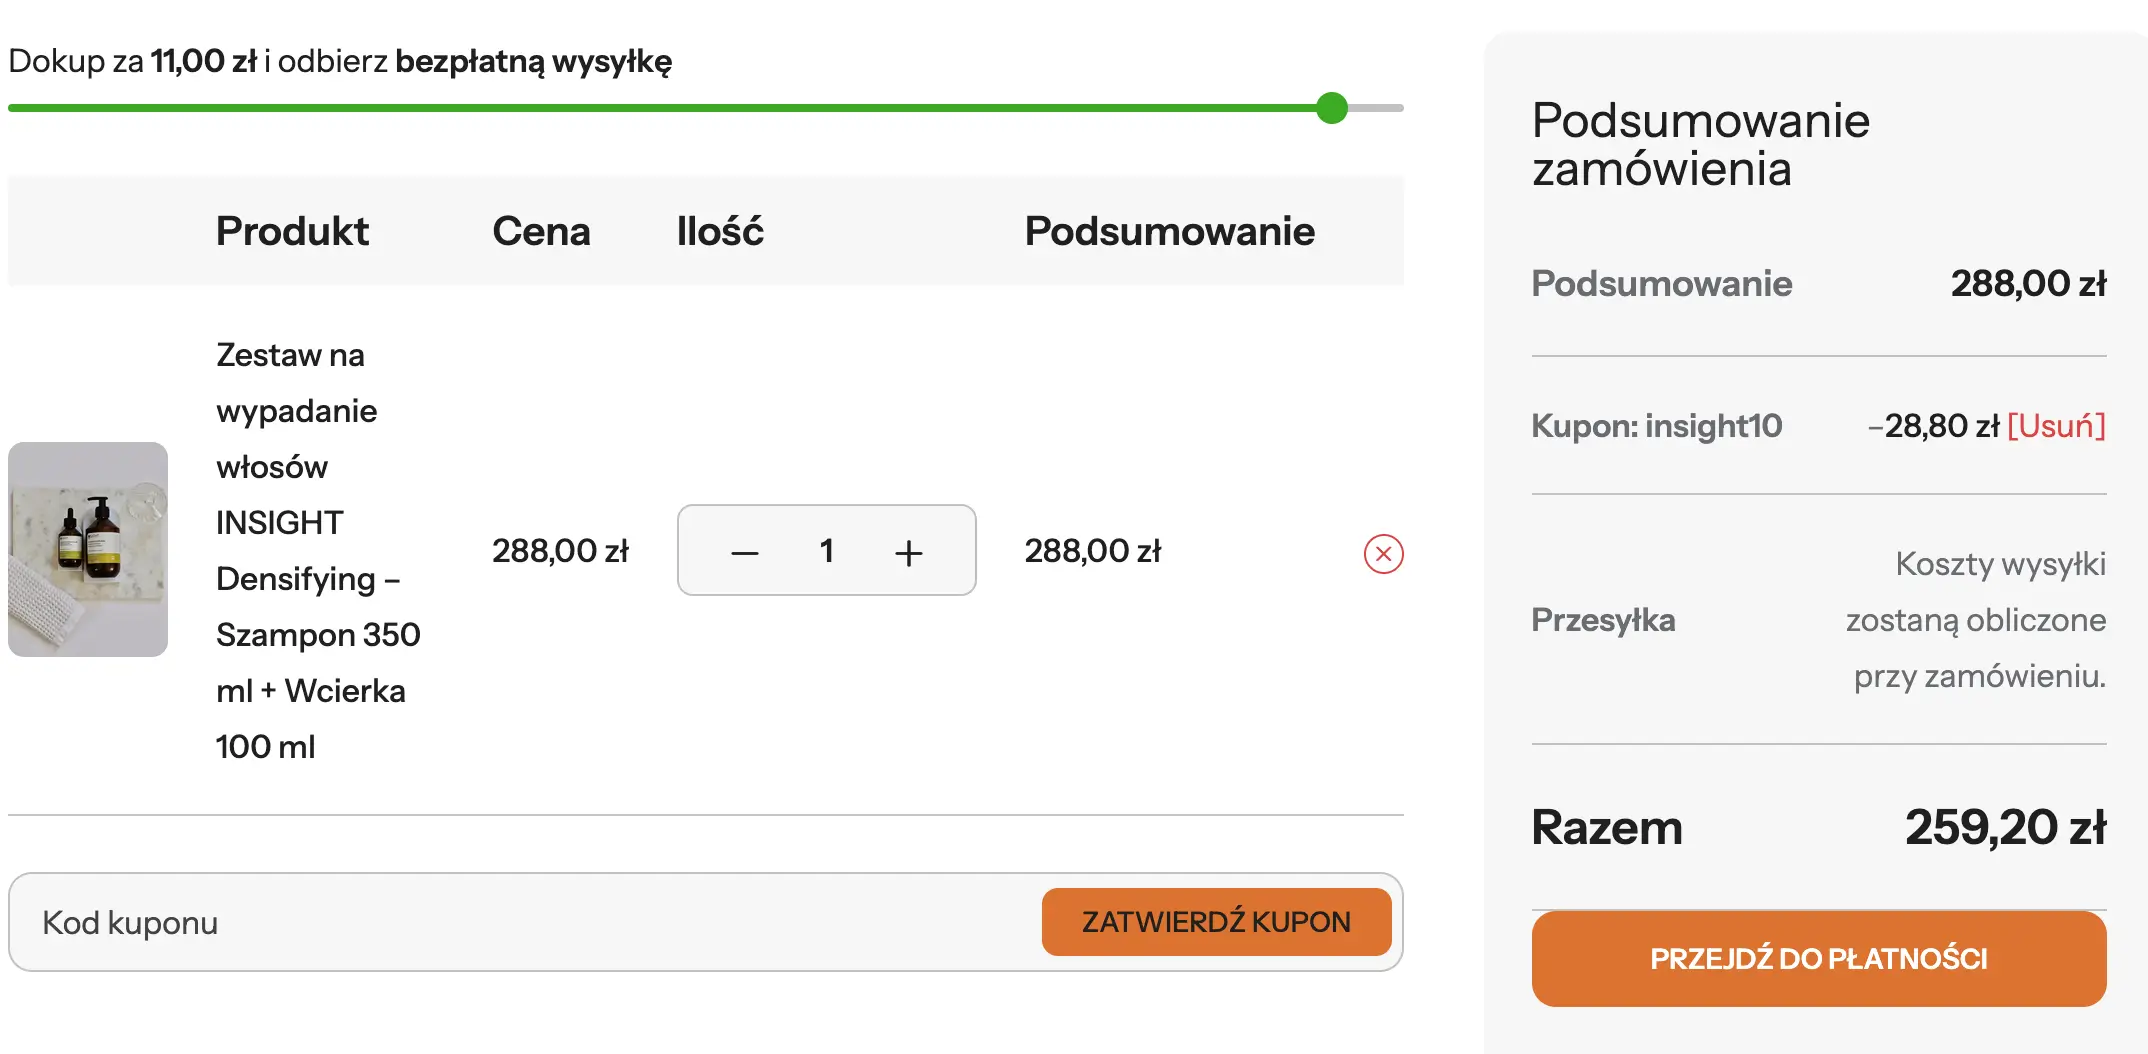Remove the insight10 coupon via Usuń
This screenshot has height=1054, width=2148.
(2056, 426)
